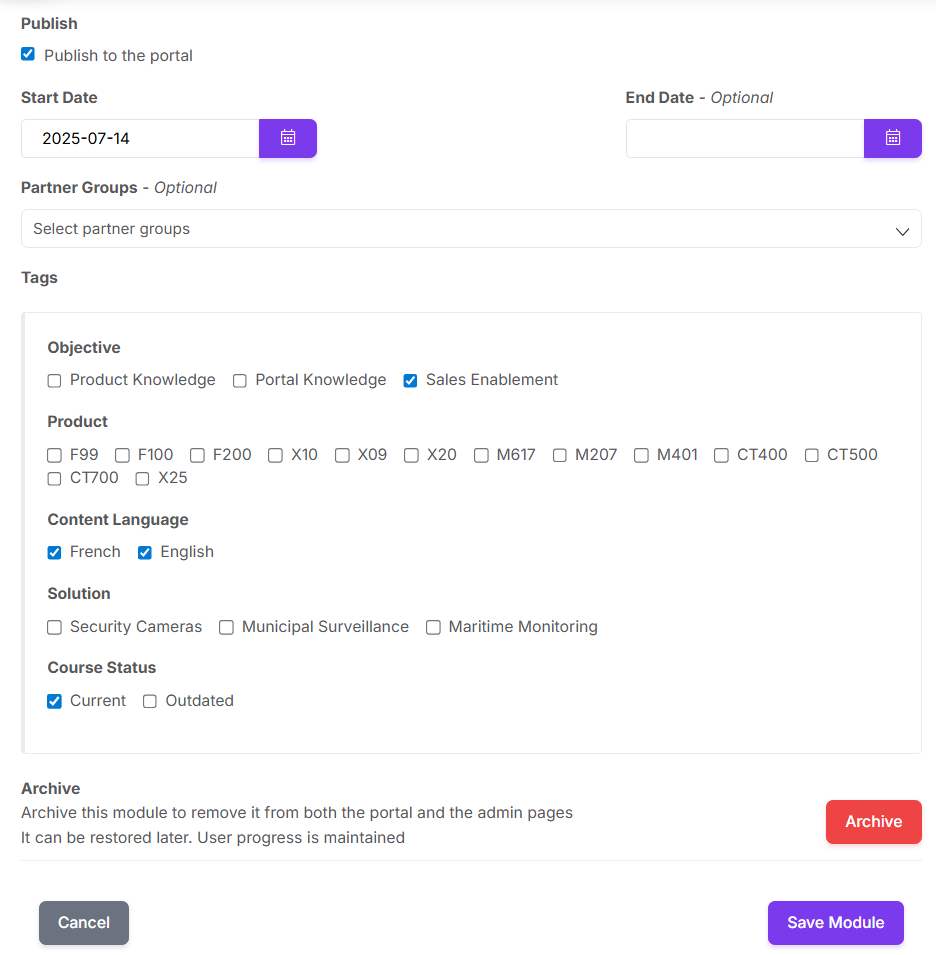Cancel editing the module
Image resolution: width=936 pixels, height=955 pixels.
pos(84,923)
